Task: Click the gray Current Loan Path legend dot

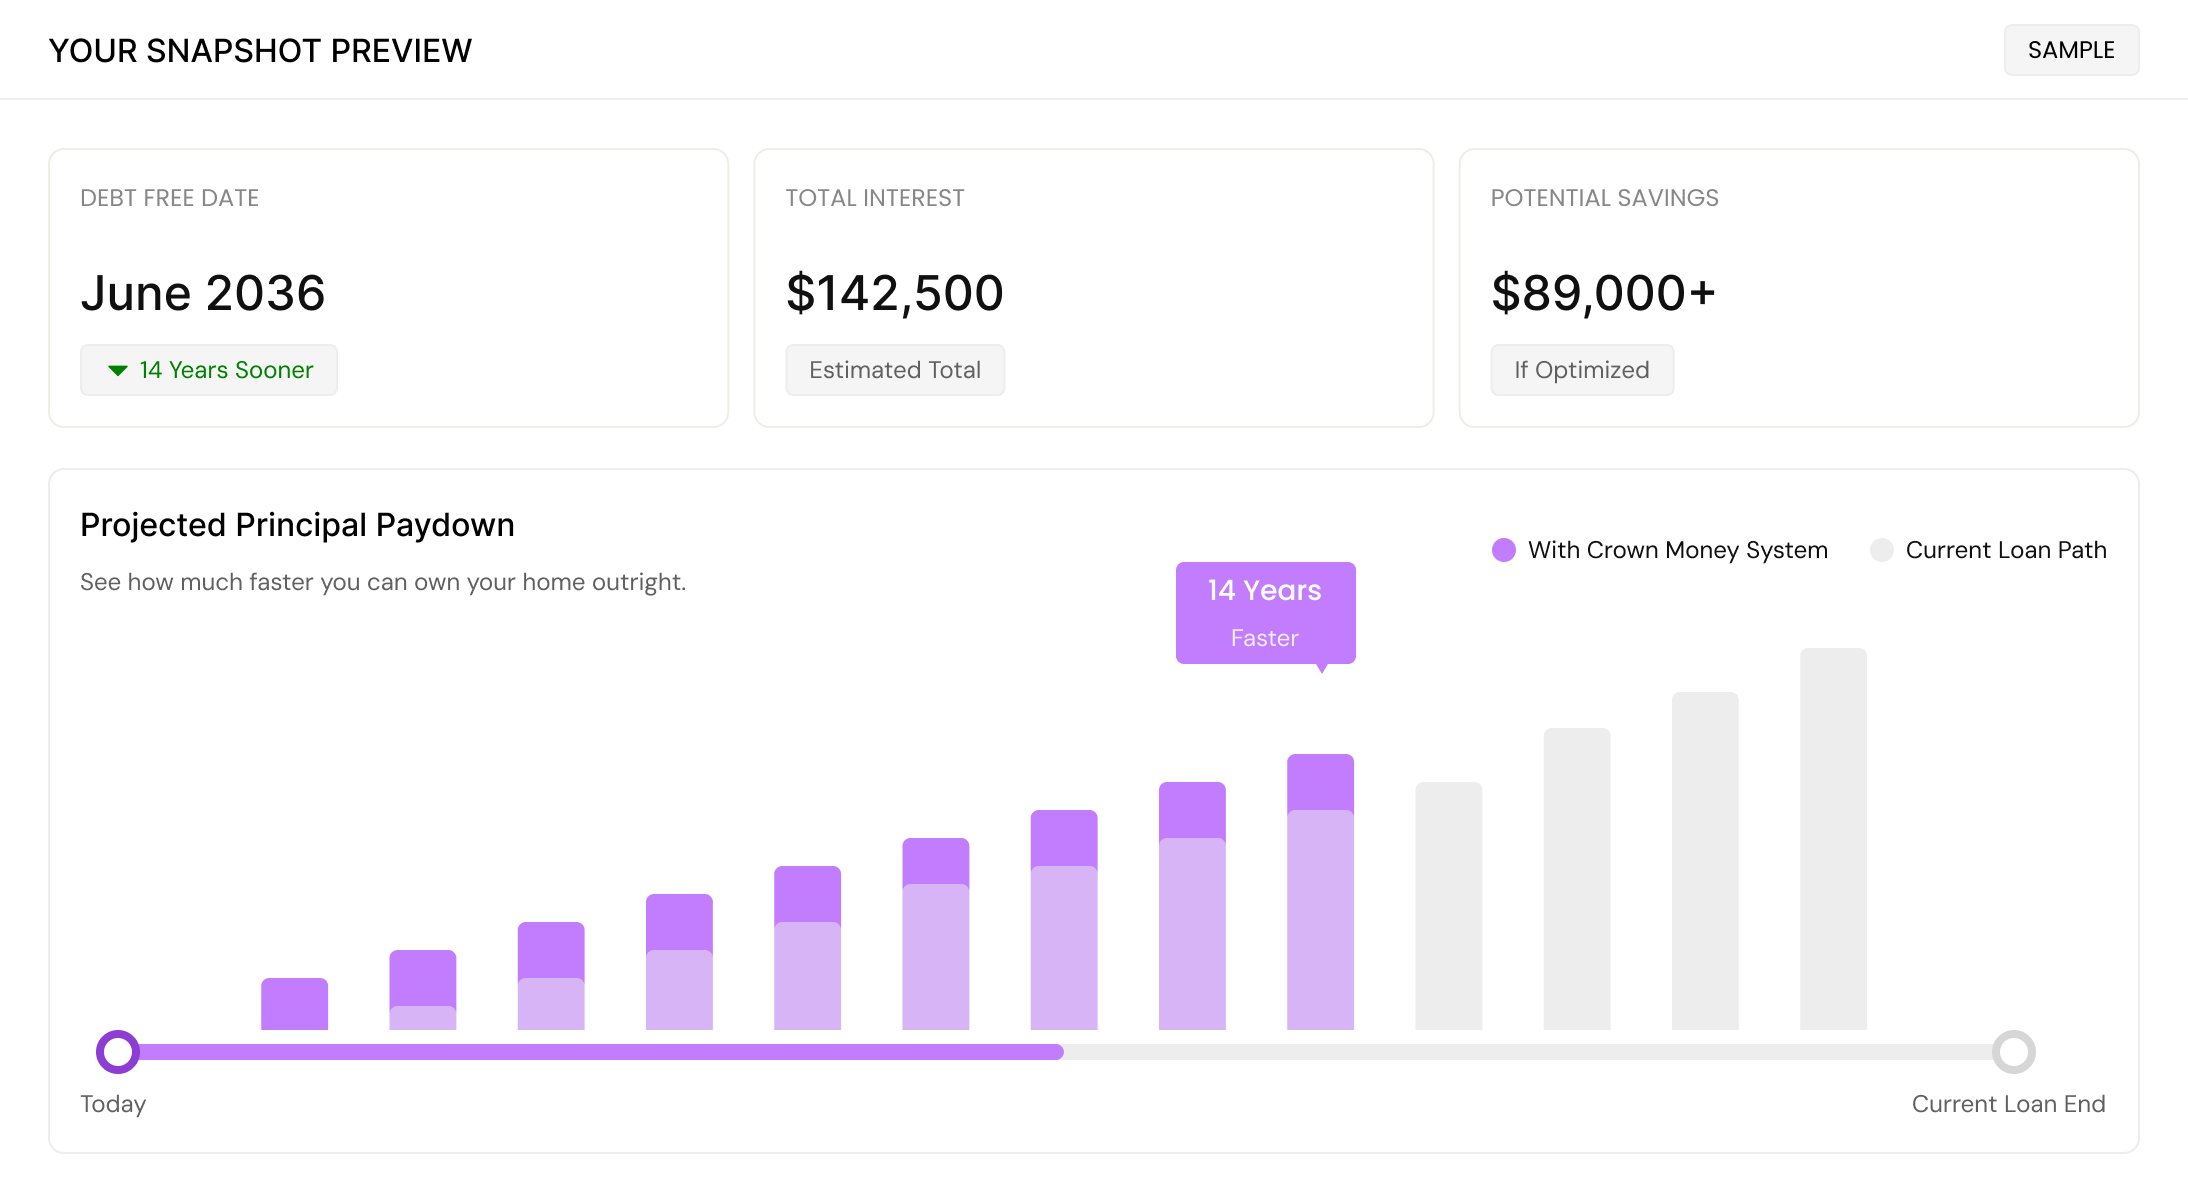Action: click(x=1881, y=550)
